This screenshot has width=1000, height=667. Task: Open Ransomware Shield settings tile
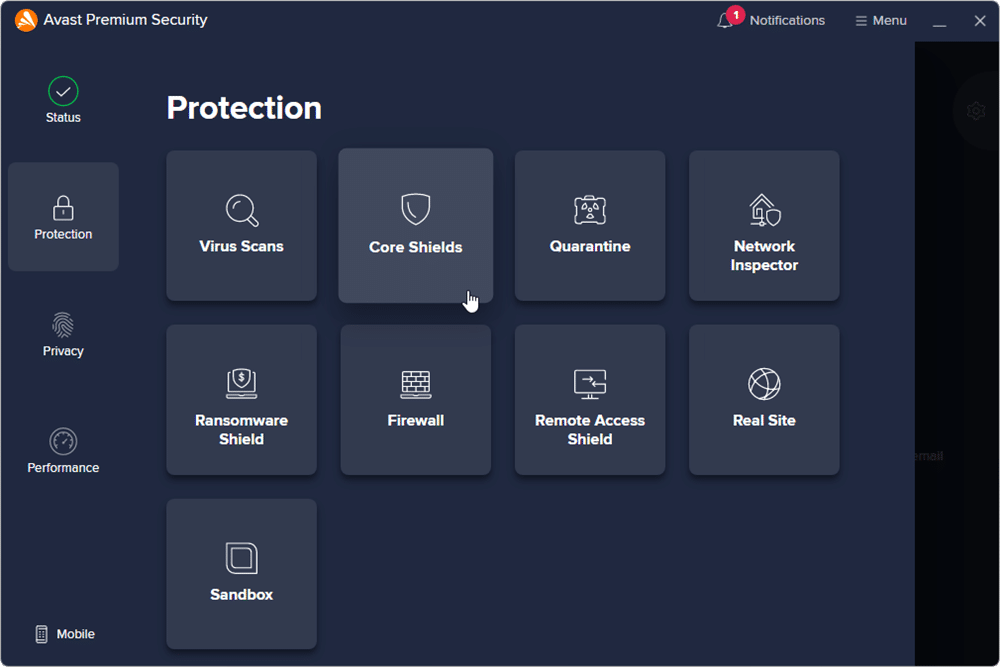[241, 400]
